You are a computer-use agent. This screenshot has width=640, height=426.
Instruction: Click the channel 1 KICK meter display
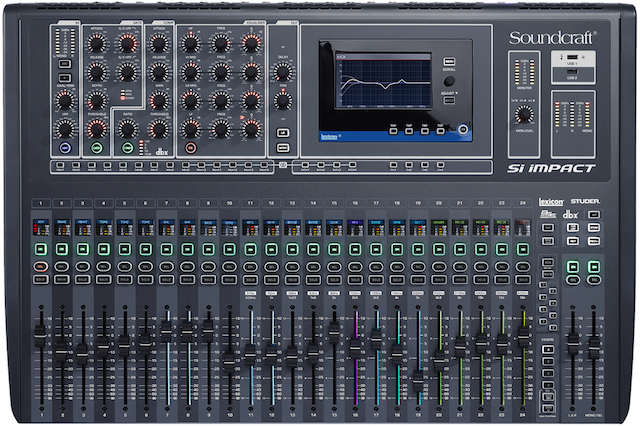[x=41, y=228]
